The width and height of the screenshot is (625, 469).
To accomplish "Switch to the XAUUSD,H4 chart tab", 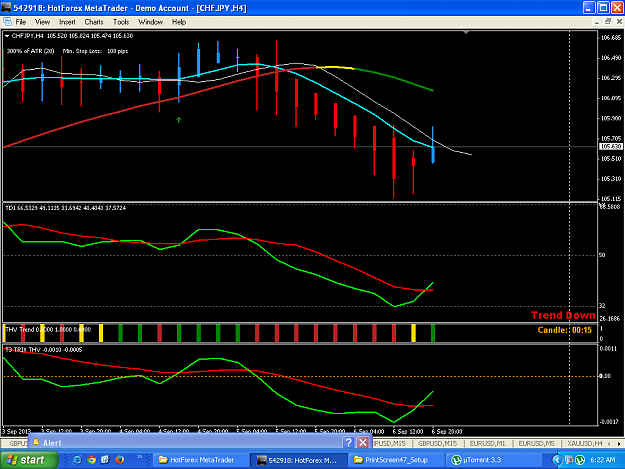I will pos(585,443).
